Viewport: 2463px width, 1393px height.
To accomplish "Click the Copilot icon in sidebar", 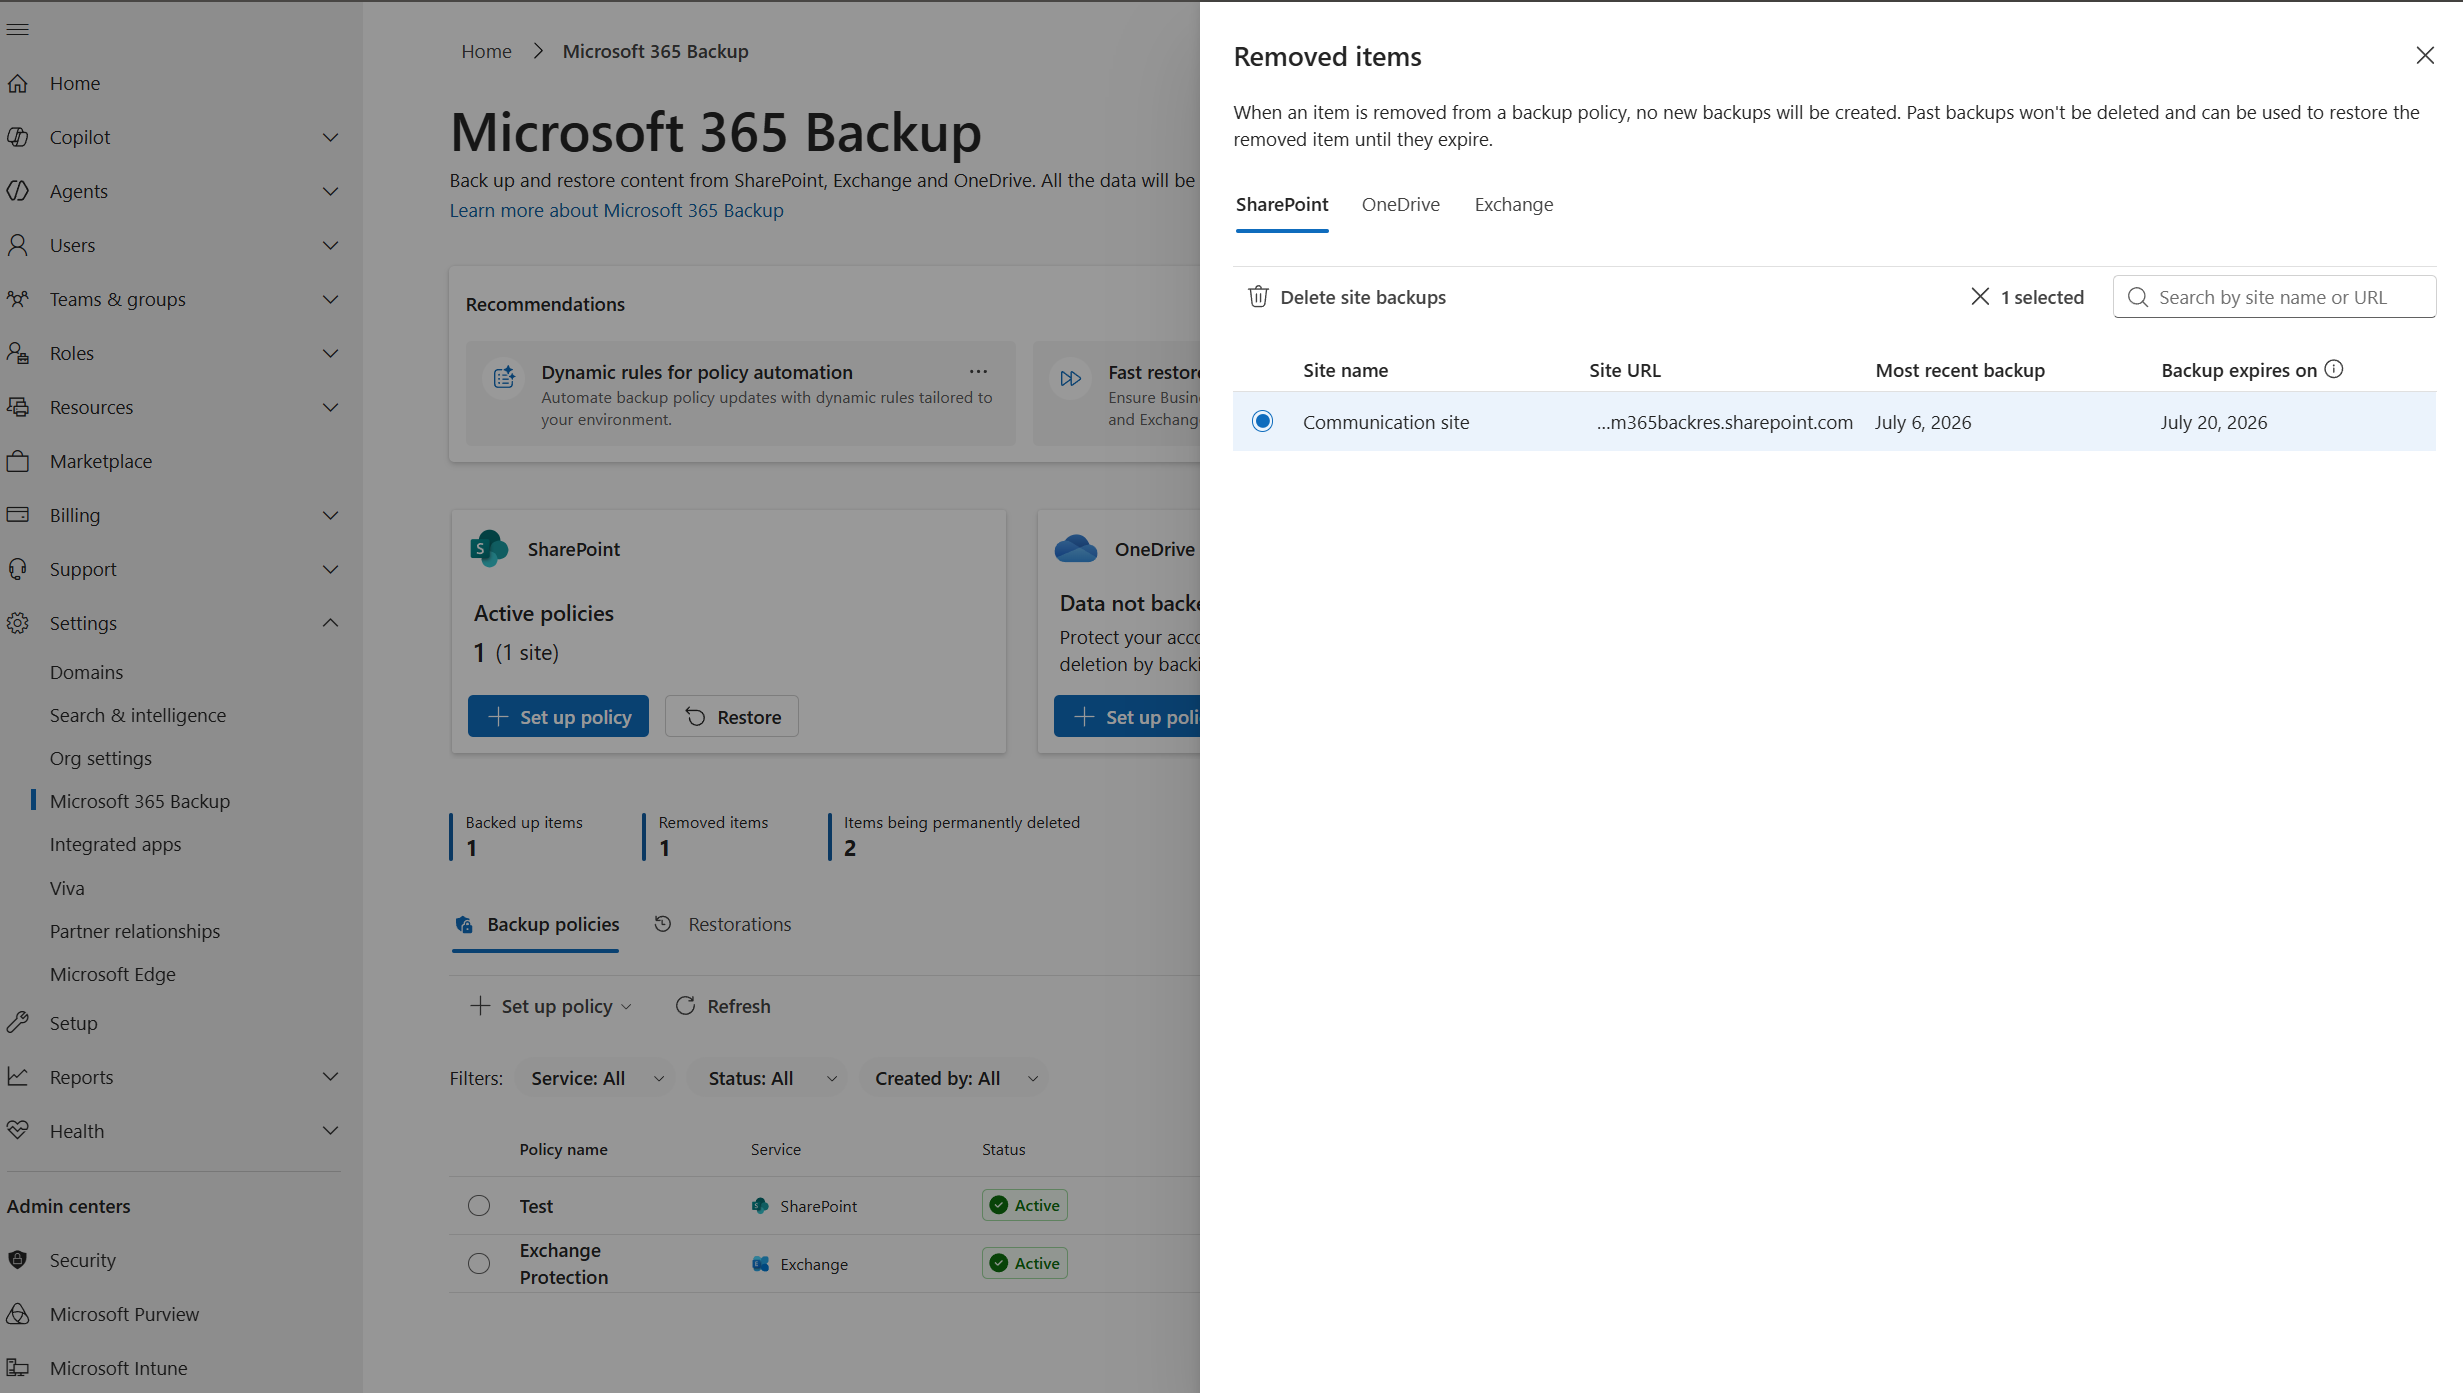I will pos(18,137).
